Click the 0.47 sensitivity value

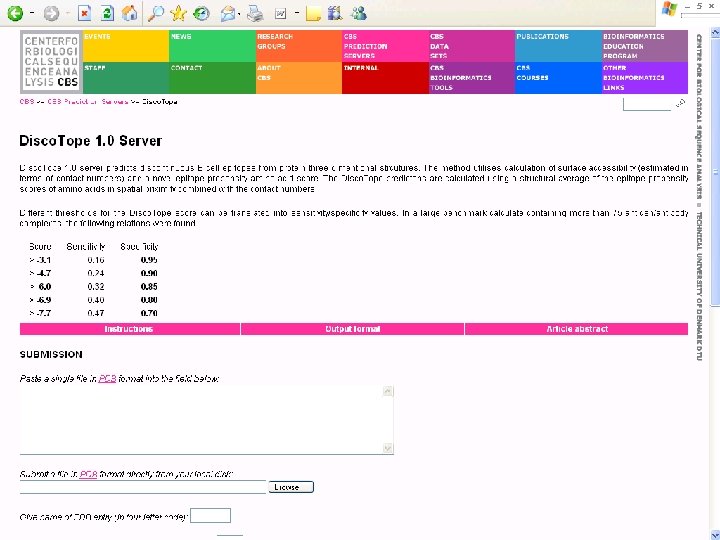[96, 313]
